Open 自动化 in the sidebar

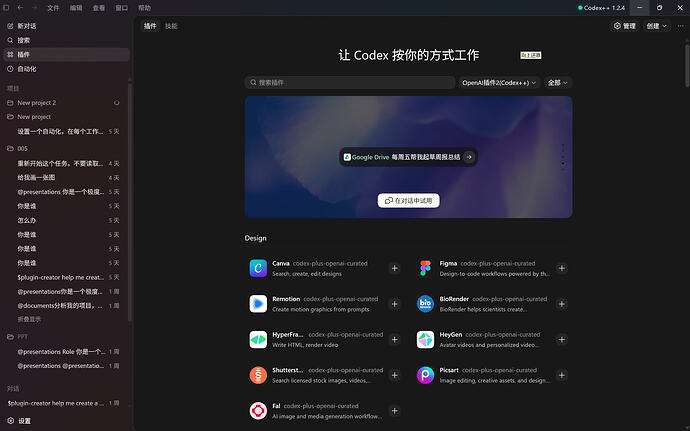(66, 69)
